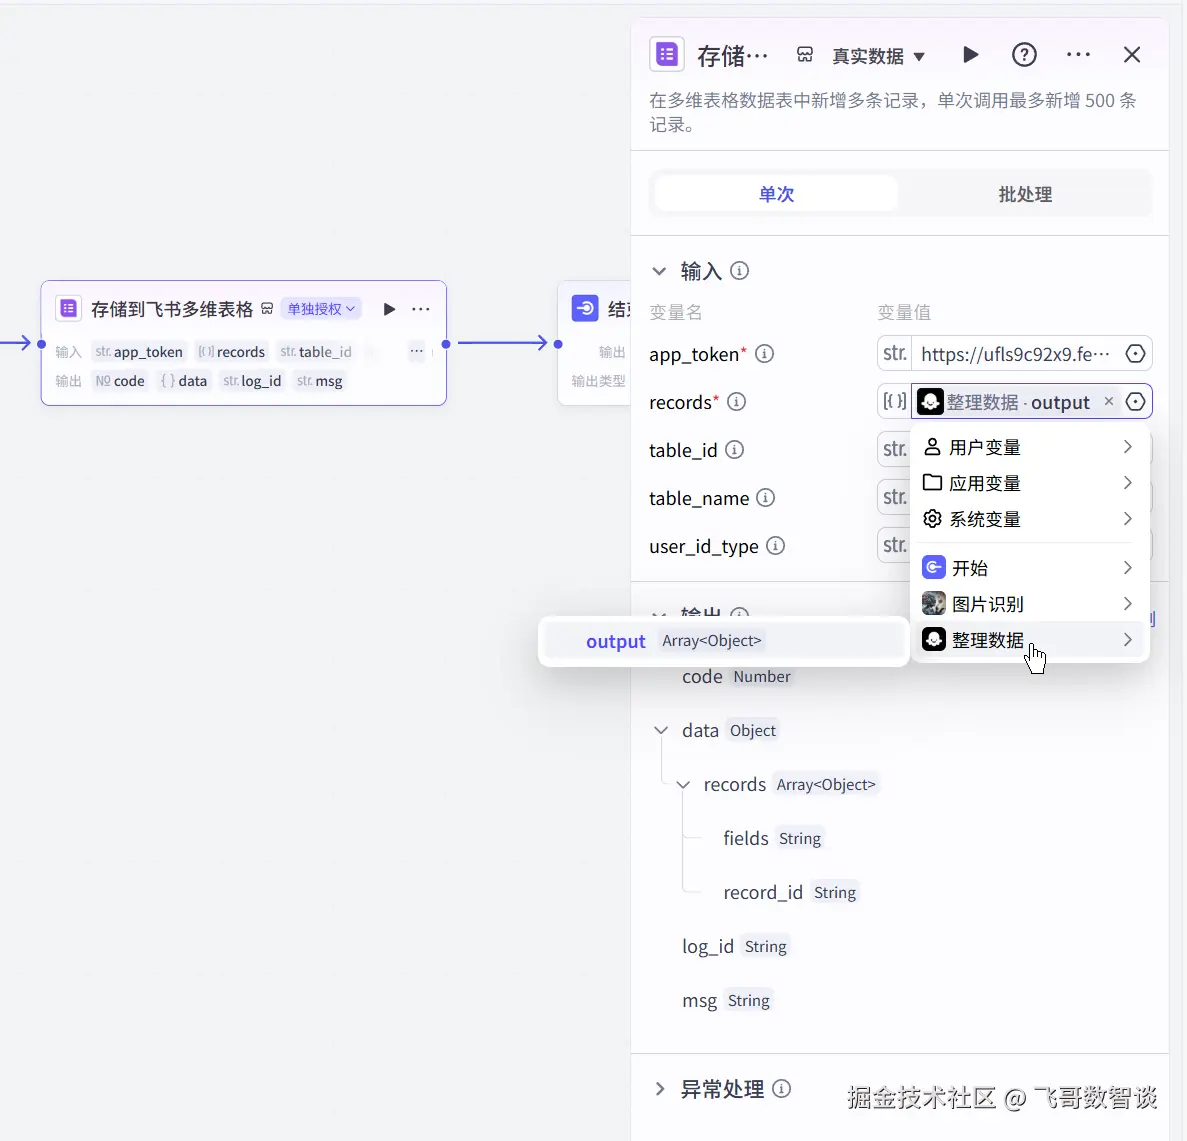The height and width of the screenshot is (1141, 1187).
Task: Expand 应用变量 submenu
Action: 1030,482
